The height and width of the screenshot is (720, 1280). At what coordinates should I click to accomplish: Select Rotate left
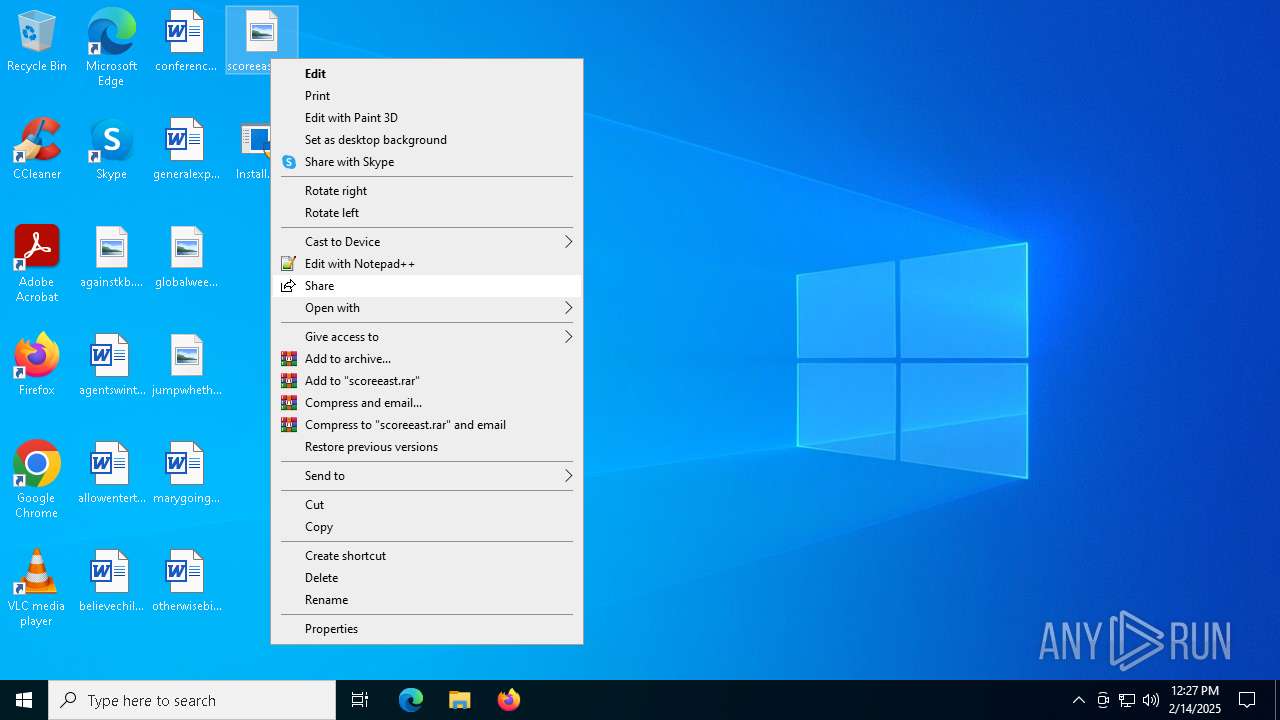point(427,213)
